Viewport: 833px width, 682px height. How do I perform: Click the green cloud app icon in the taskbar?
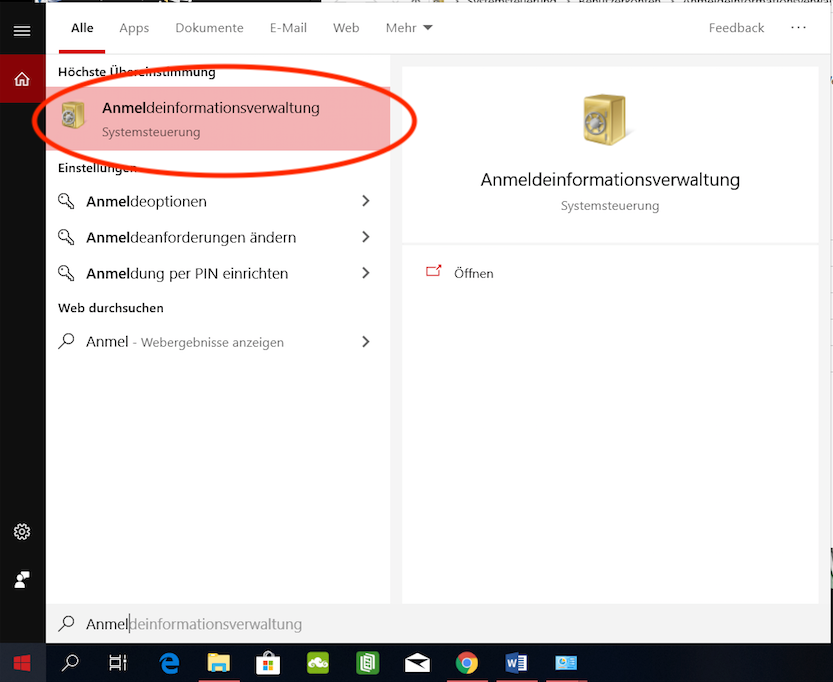pyautogui.click(x=318, y=663)
